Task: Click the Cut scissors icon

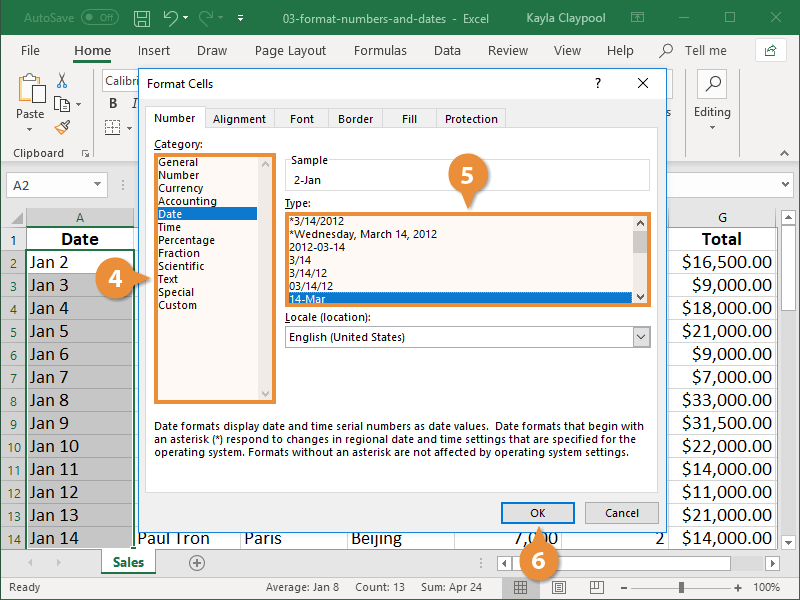Action: 62,80
